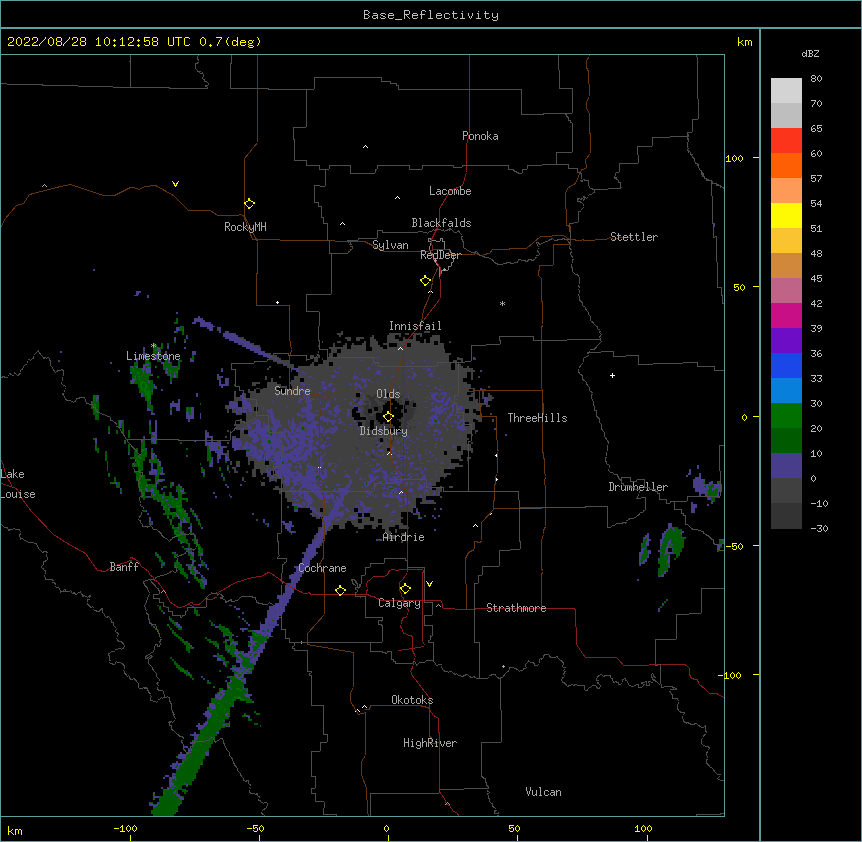Click the Limestone label
The image size is (862, 842).
pyautogui.click(x=153, y=356)
